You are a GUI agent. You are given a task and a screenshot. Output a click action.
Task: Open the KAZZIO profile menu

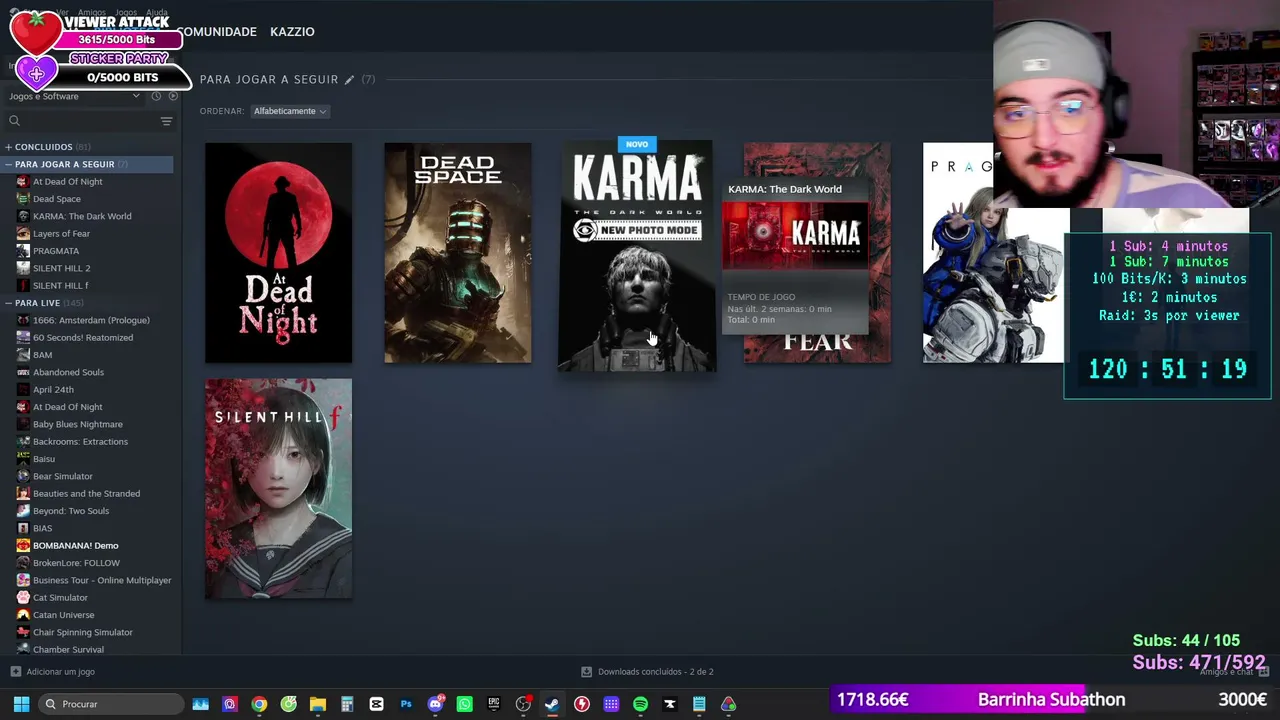pos(292,32)
